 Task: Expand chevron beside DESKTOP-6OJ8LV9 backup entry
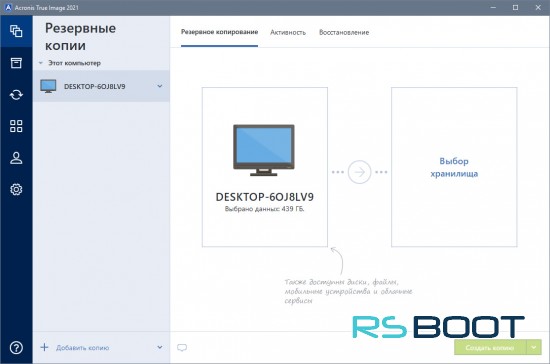coord(160,86)
